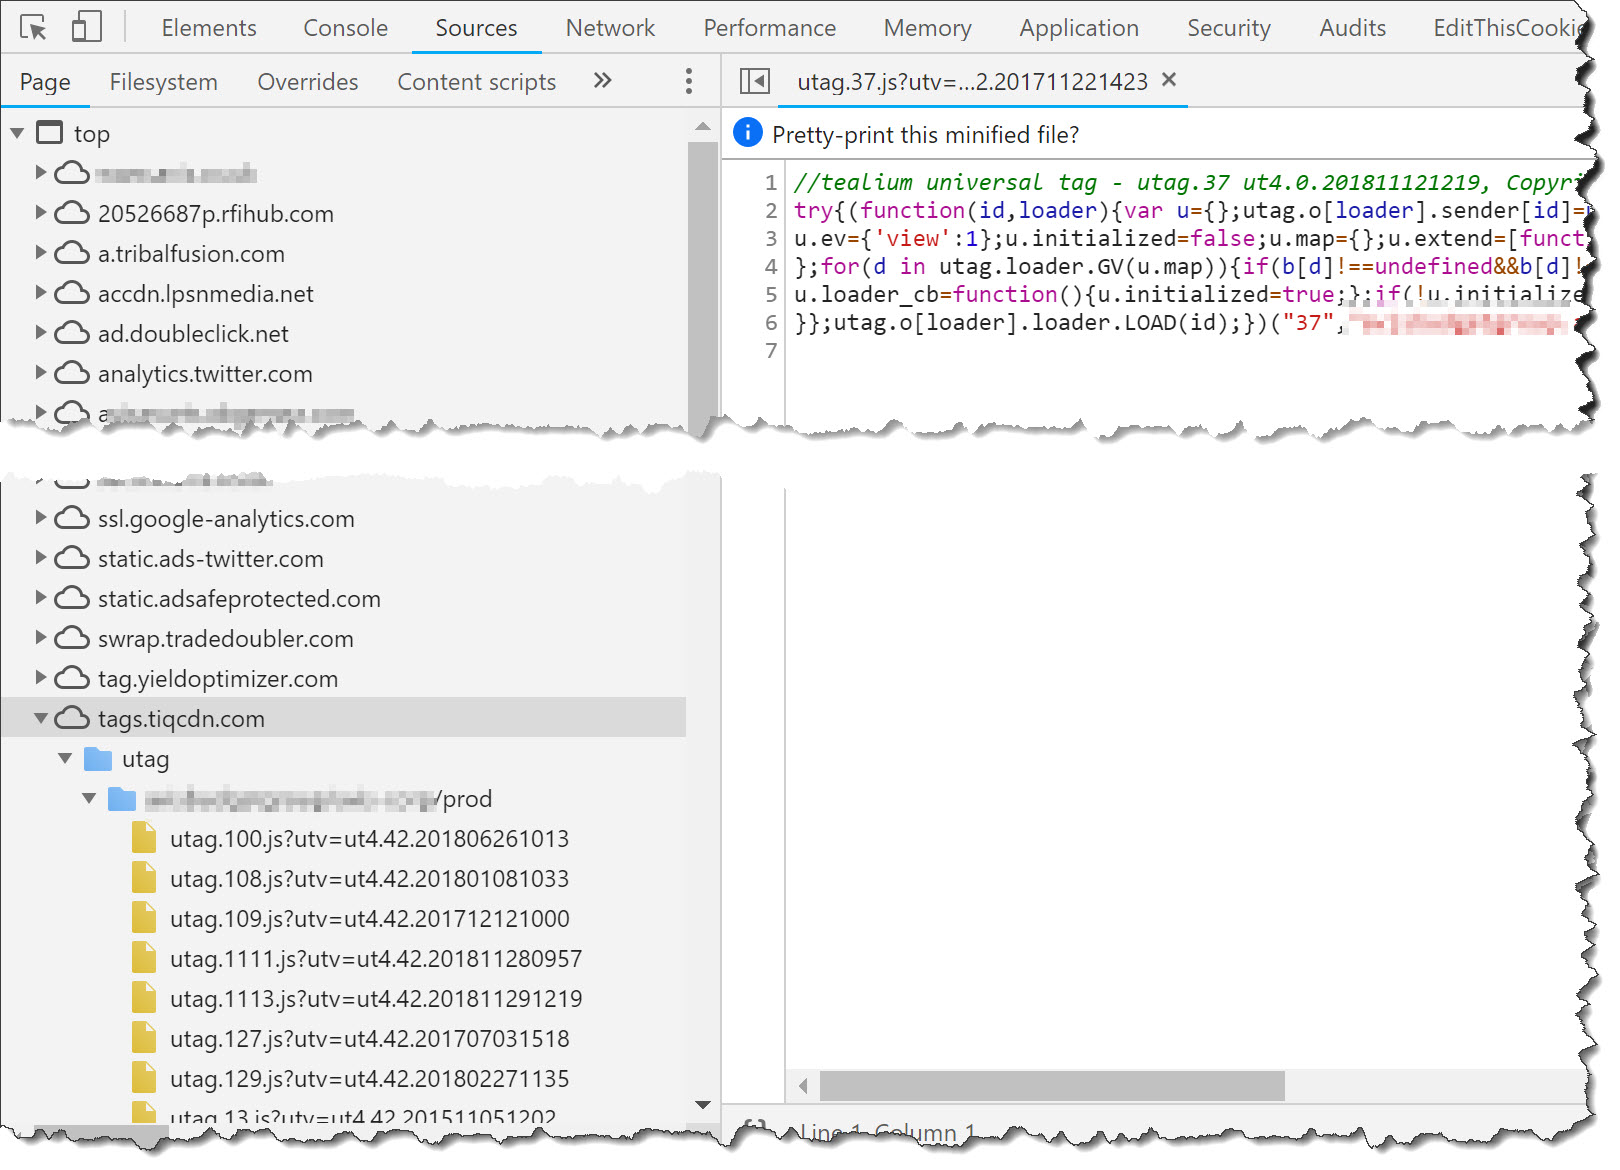Expand the ad.doubleclick.net domain node

(x=41, y=332)
